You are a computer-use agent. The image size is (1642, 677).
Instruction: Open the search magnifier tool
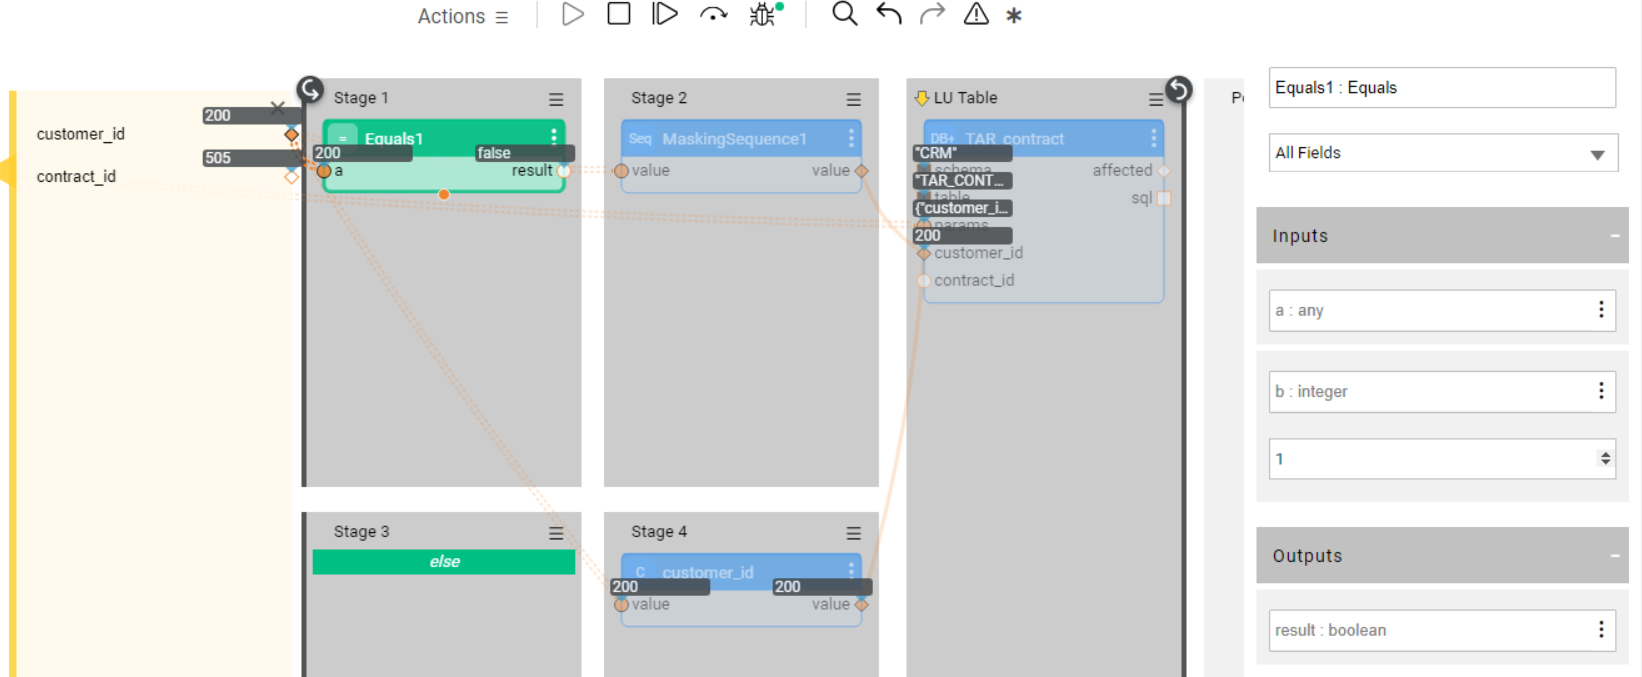point(845,15)
